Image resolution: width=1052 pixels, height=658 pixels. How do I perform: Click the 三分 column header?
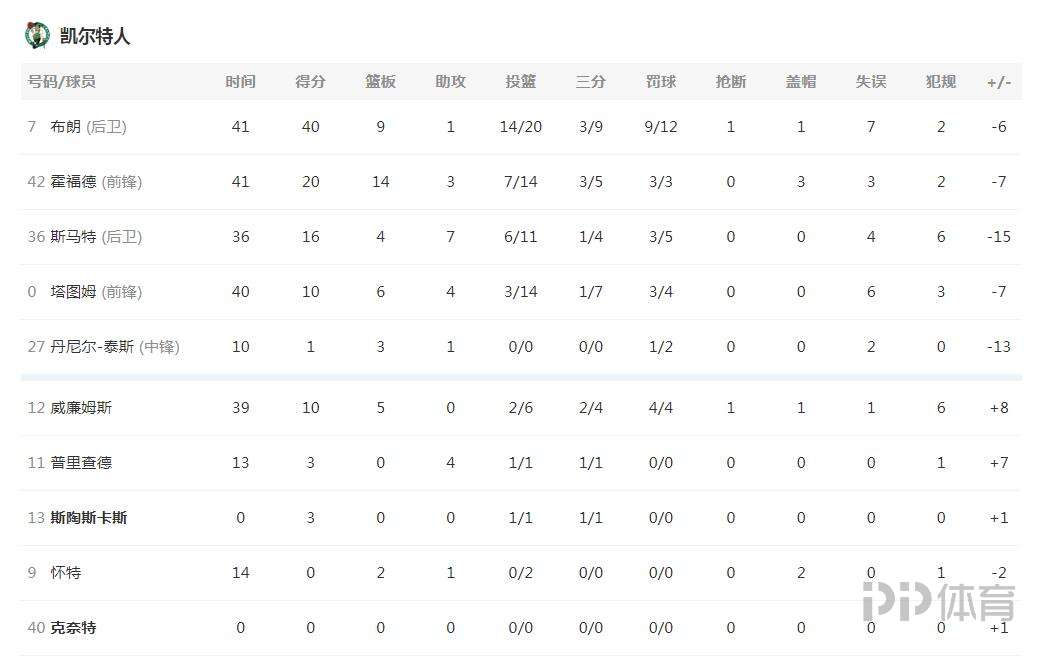pos(590,82)
